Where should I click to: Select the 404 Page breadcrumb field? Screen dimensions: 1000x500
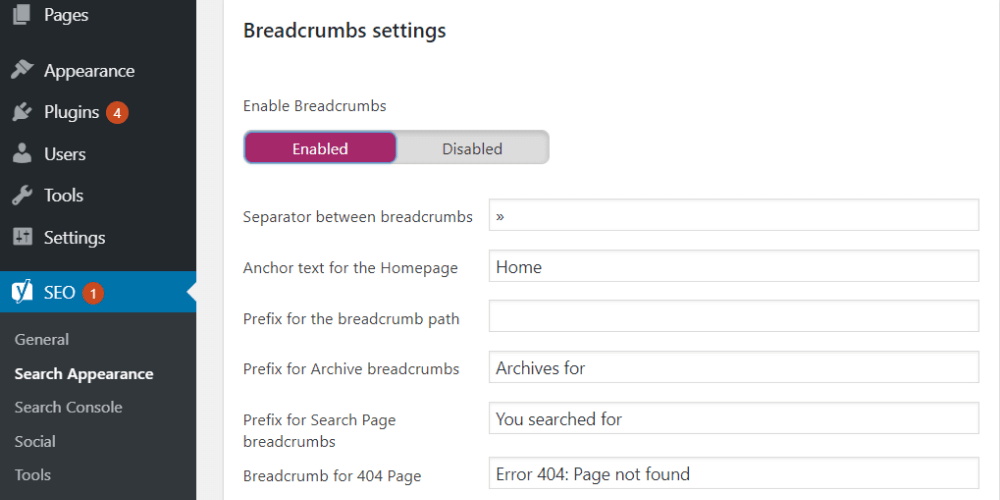click(733, 474)
